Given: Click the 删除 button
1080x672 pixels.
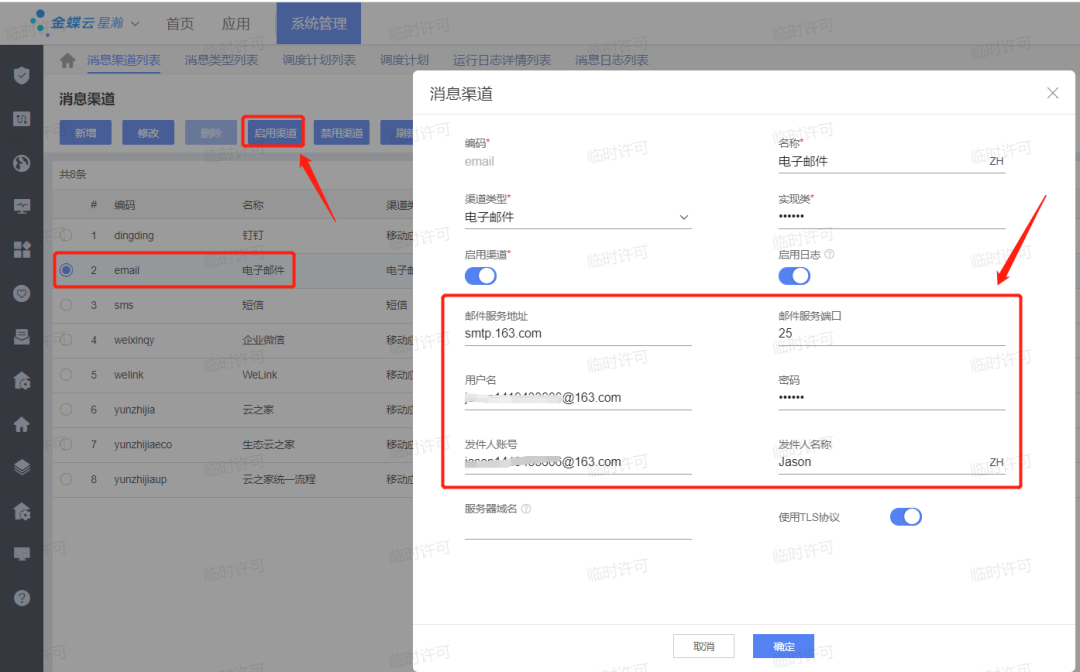Looking at the screenshot, I should tap(211, 133).
